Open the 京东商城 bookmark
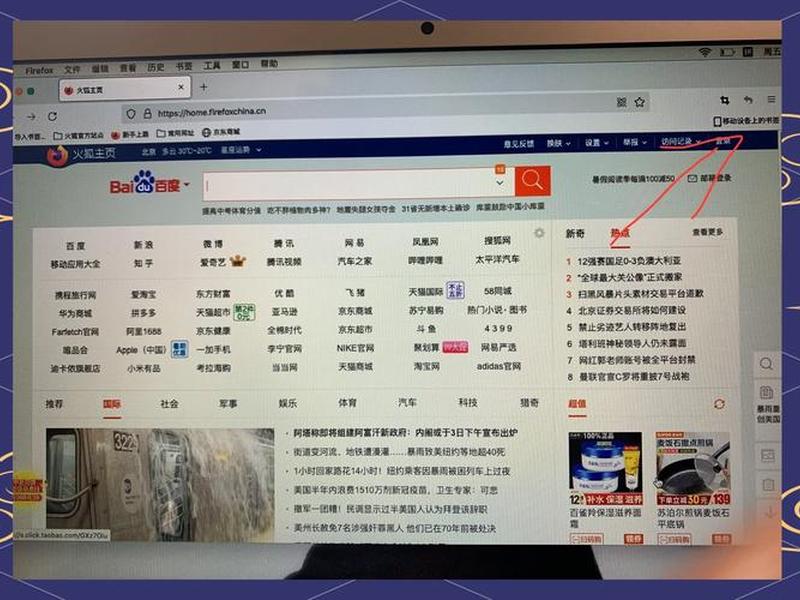This screenshot has height=600, width=800. point(221,132)
